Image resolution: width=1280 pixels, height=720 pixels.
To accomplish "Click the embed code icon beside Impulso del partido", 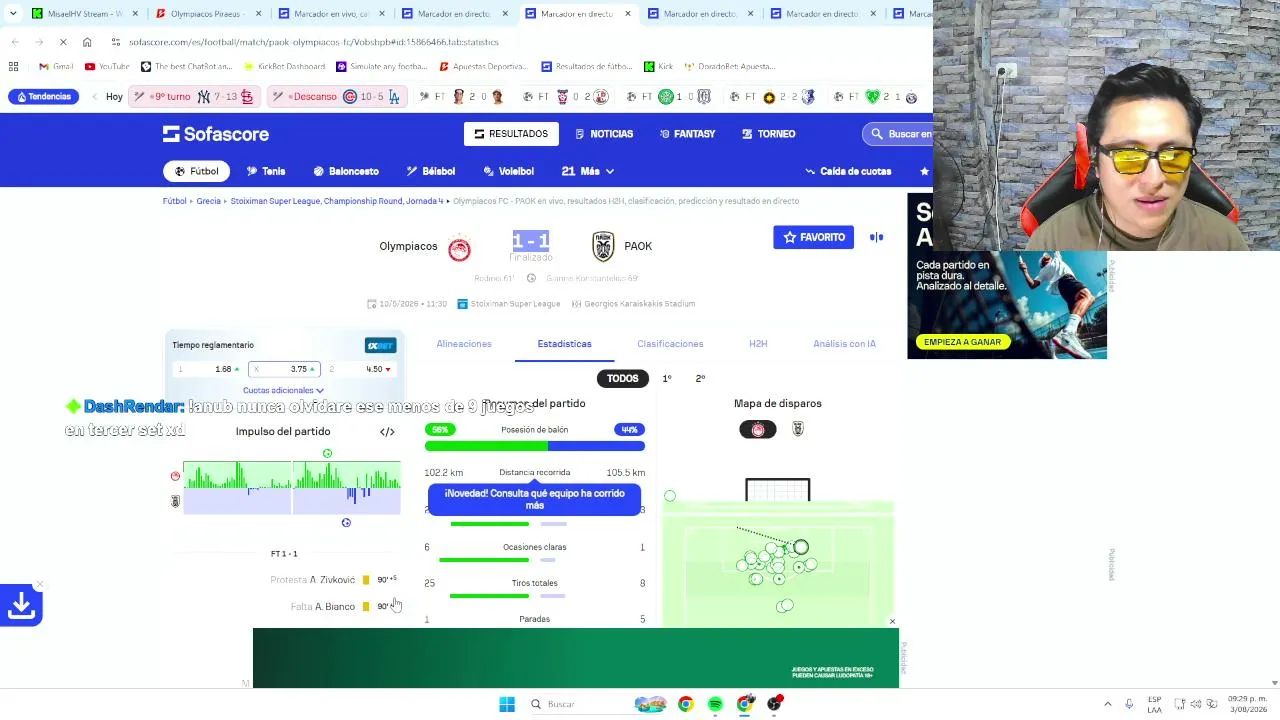I will point(387,432).
